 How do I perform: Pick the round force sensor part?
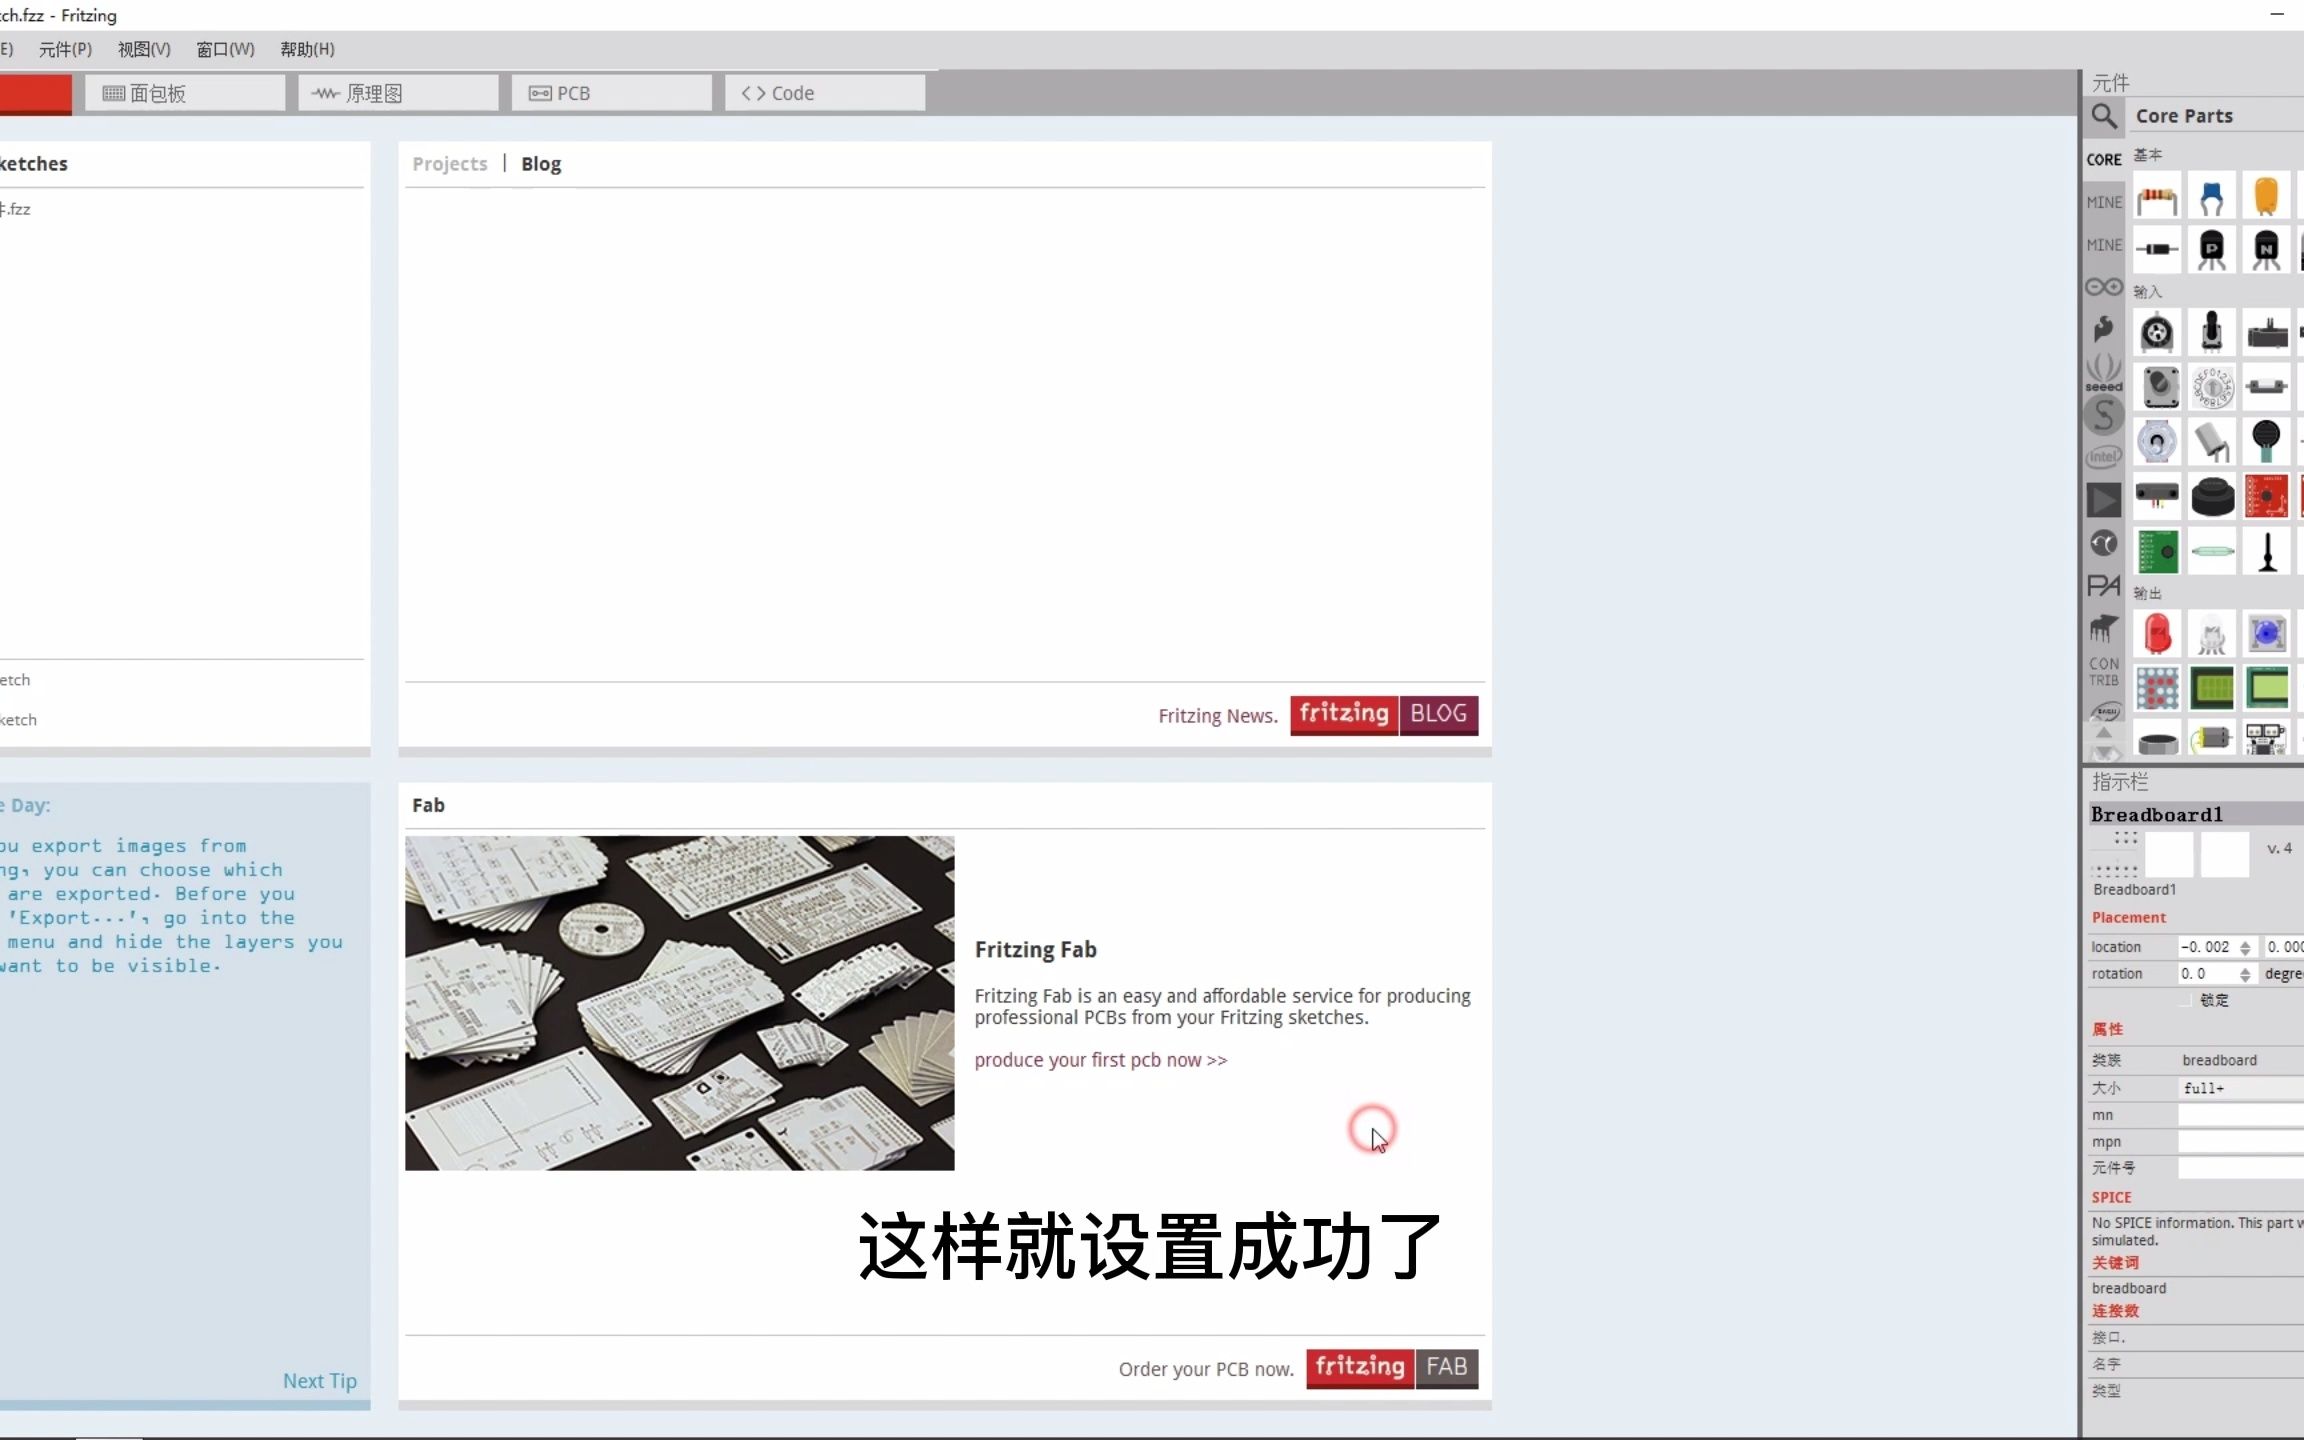(2266, 441)
